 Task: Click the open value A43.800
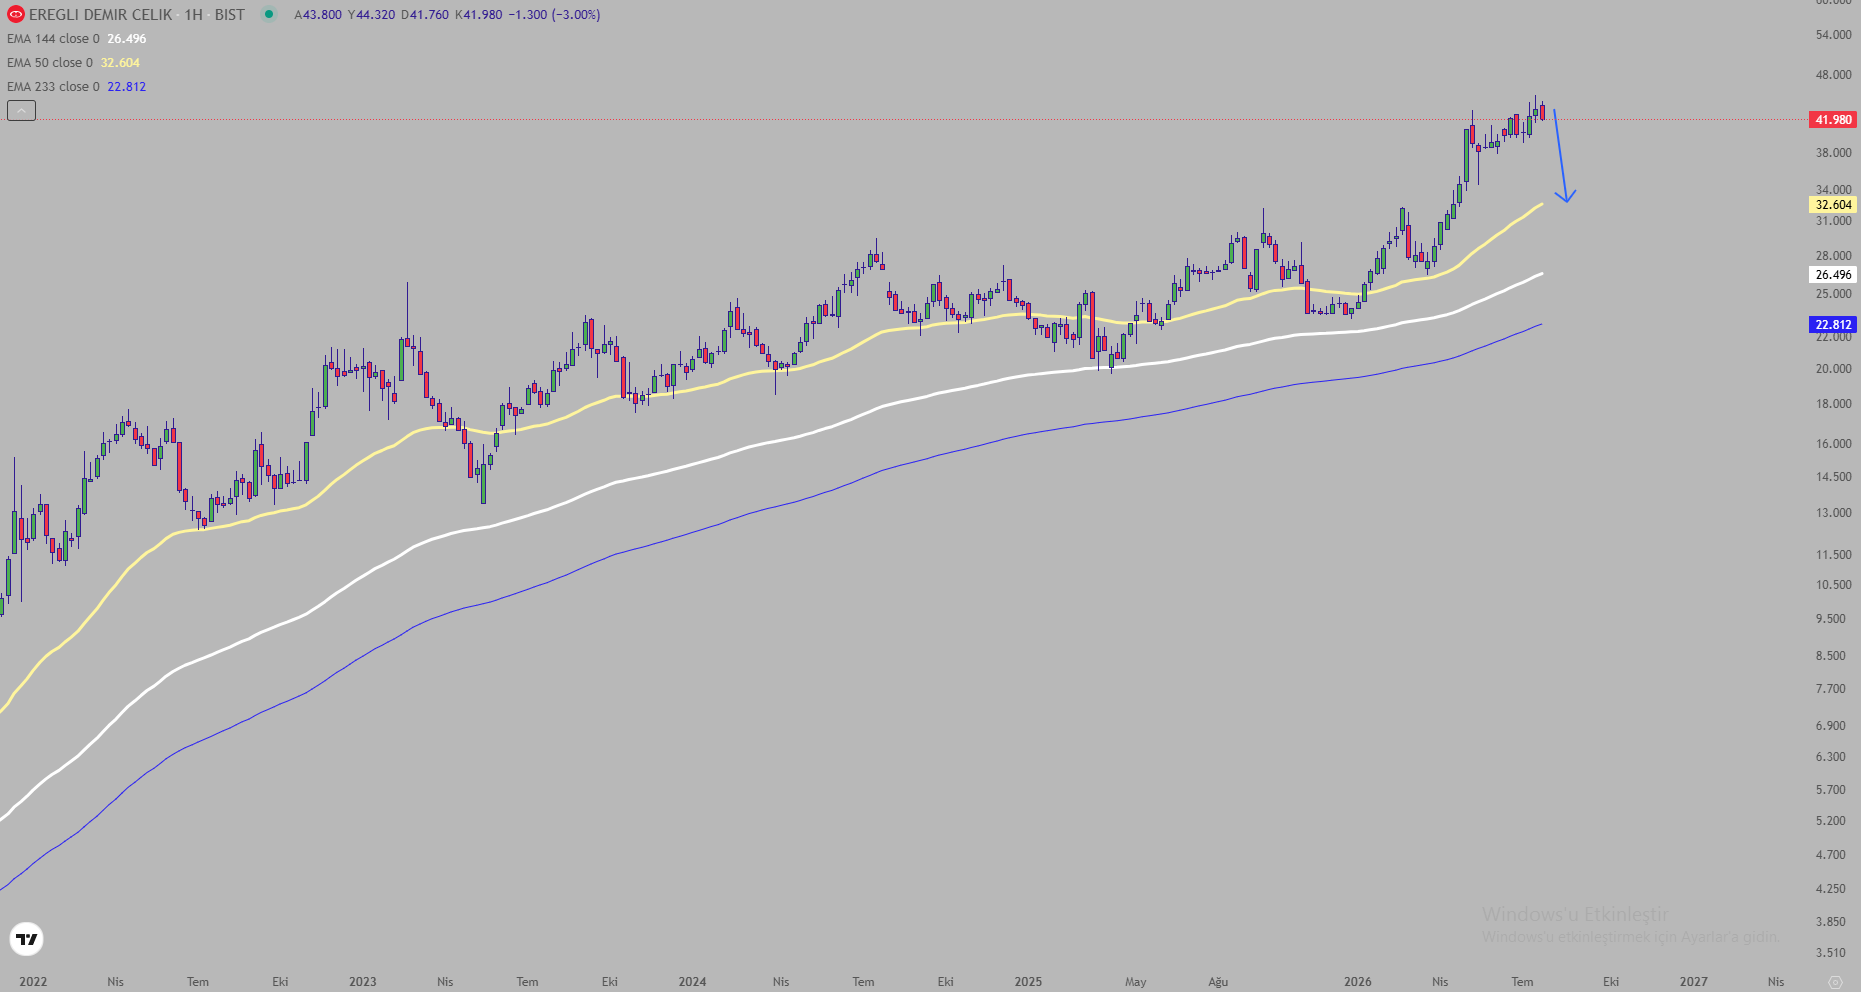pos(318,15)
